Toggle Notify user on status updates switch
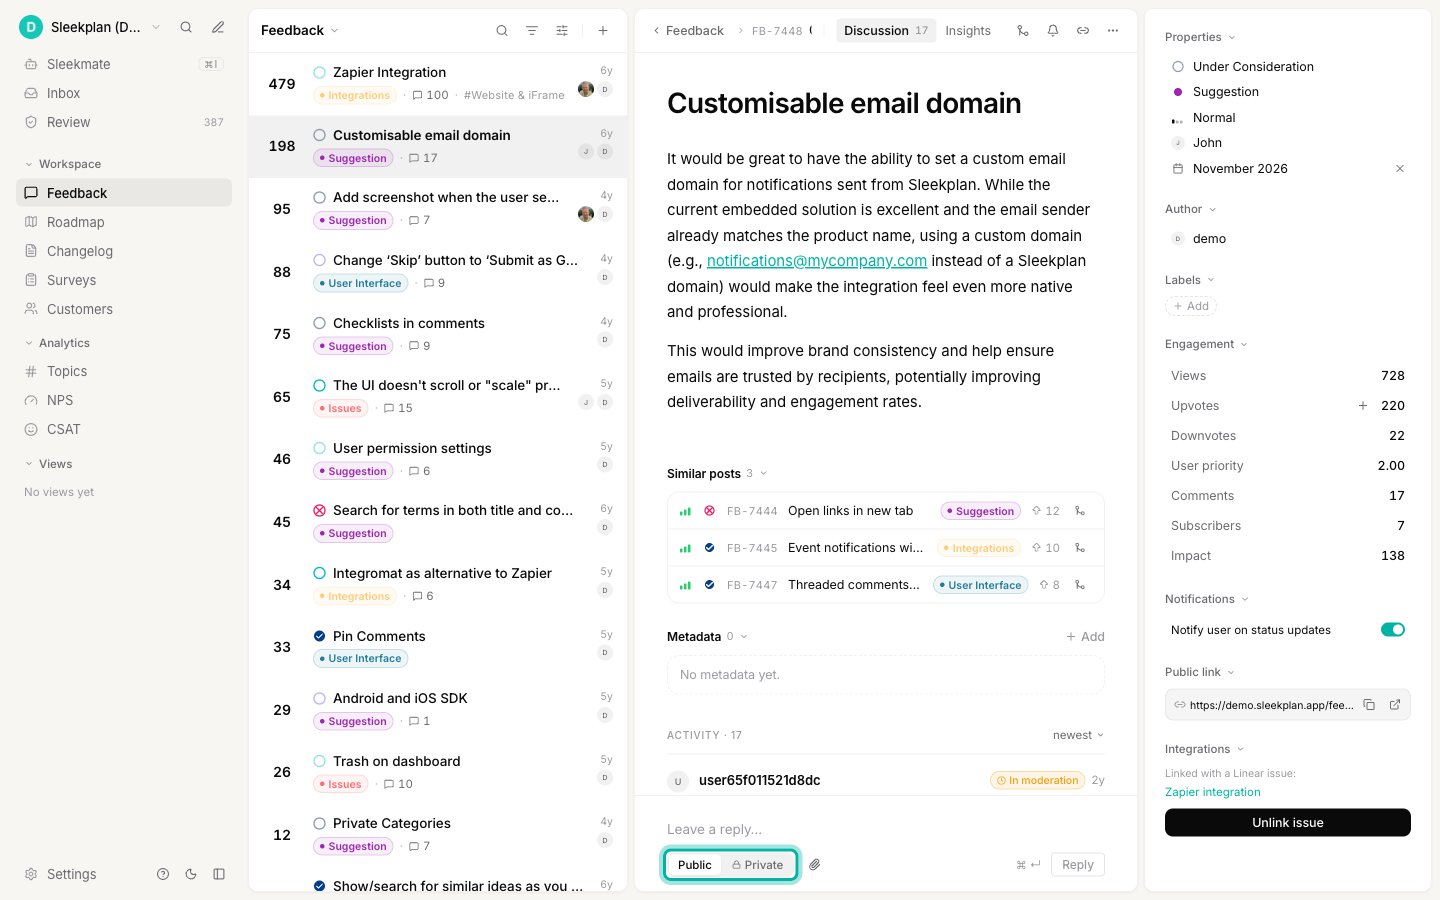Viewport: 1440px width, 900px height. click(1393, 630)
